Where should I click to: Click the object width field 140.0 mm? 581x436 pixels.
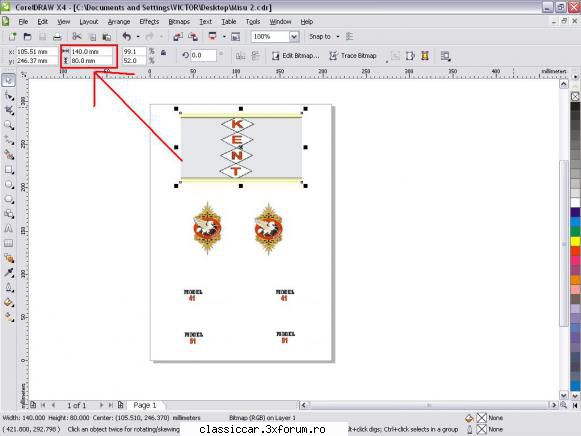point(91,51)
